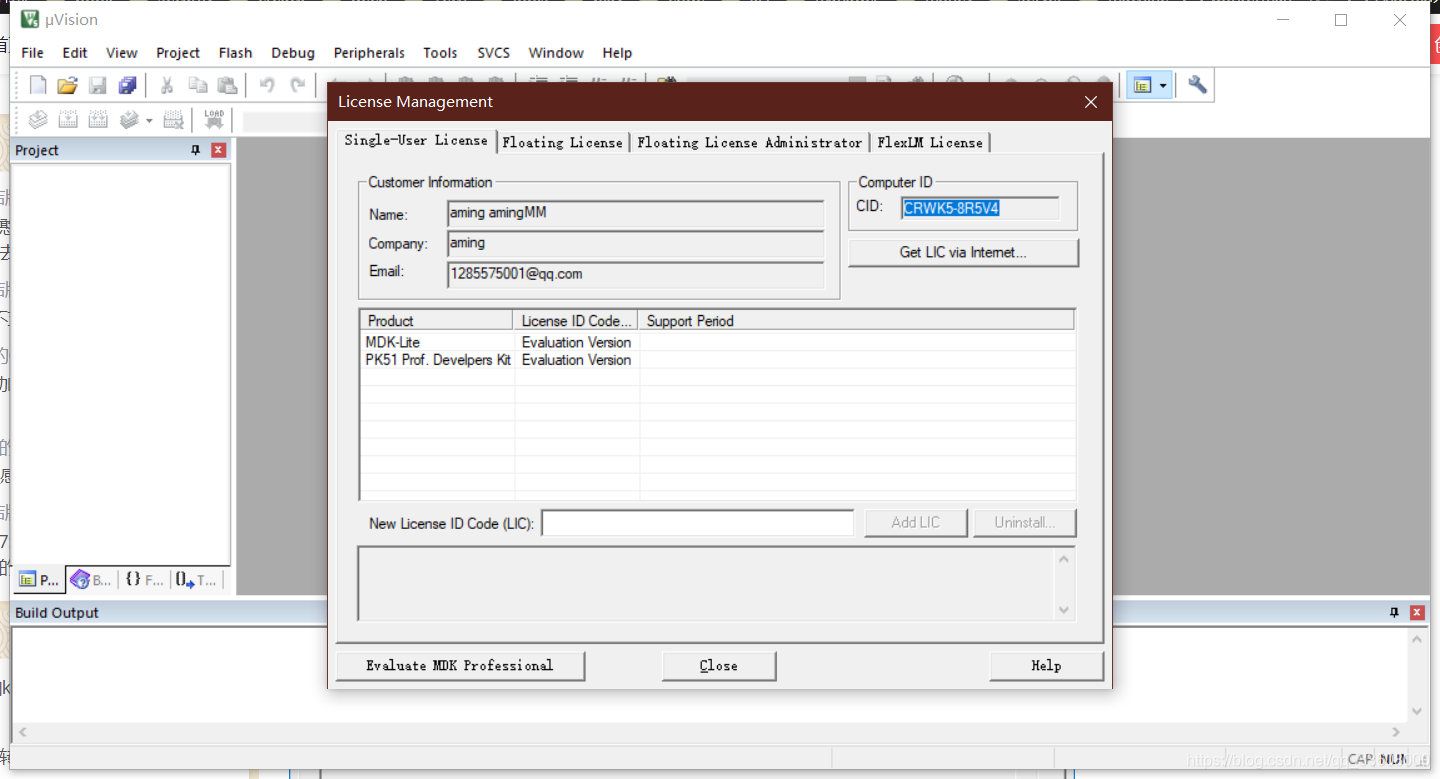The height and width of the screenshot is (779, 1440).
Task: Open the Help menu
Action: pos(617,53)
